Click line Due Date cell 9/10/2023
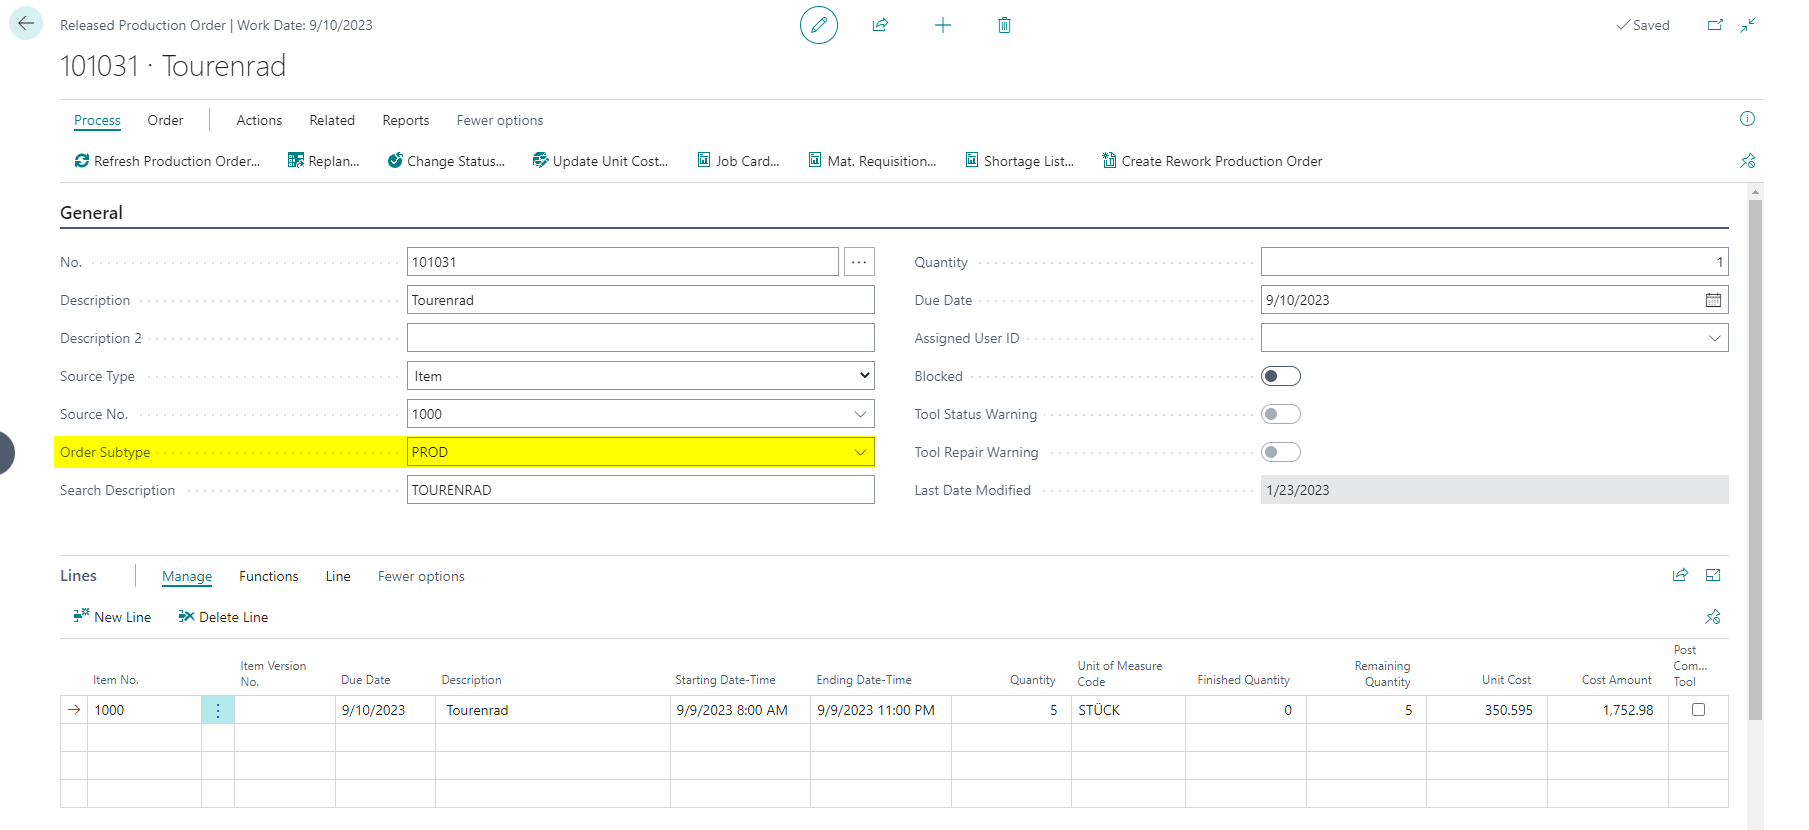1809x830 pixels. (385, 710)
